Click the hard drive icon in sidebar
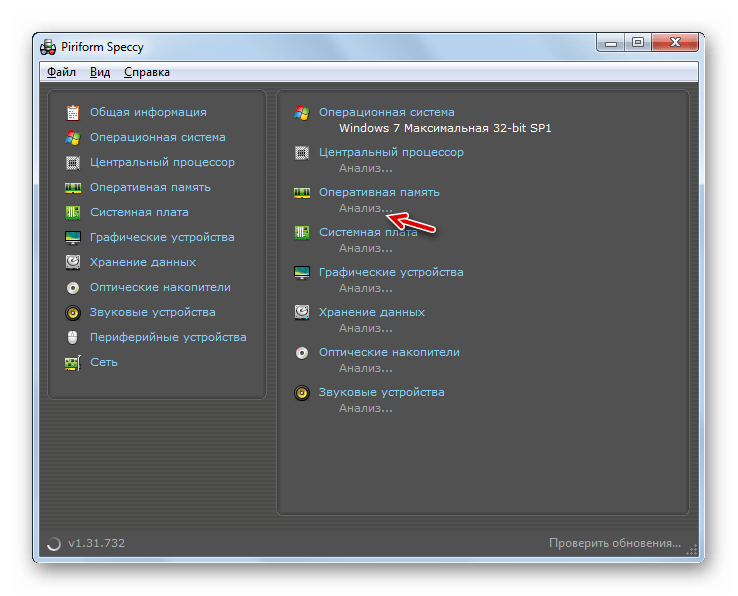The width and height of the screenshot is (738, 596). 73,262
